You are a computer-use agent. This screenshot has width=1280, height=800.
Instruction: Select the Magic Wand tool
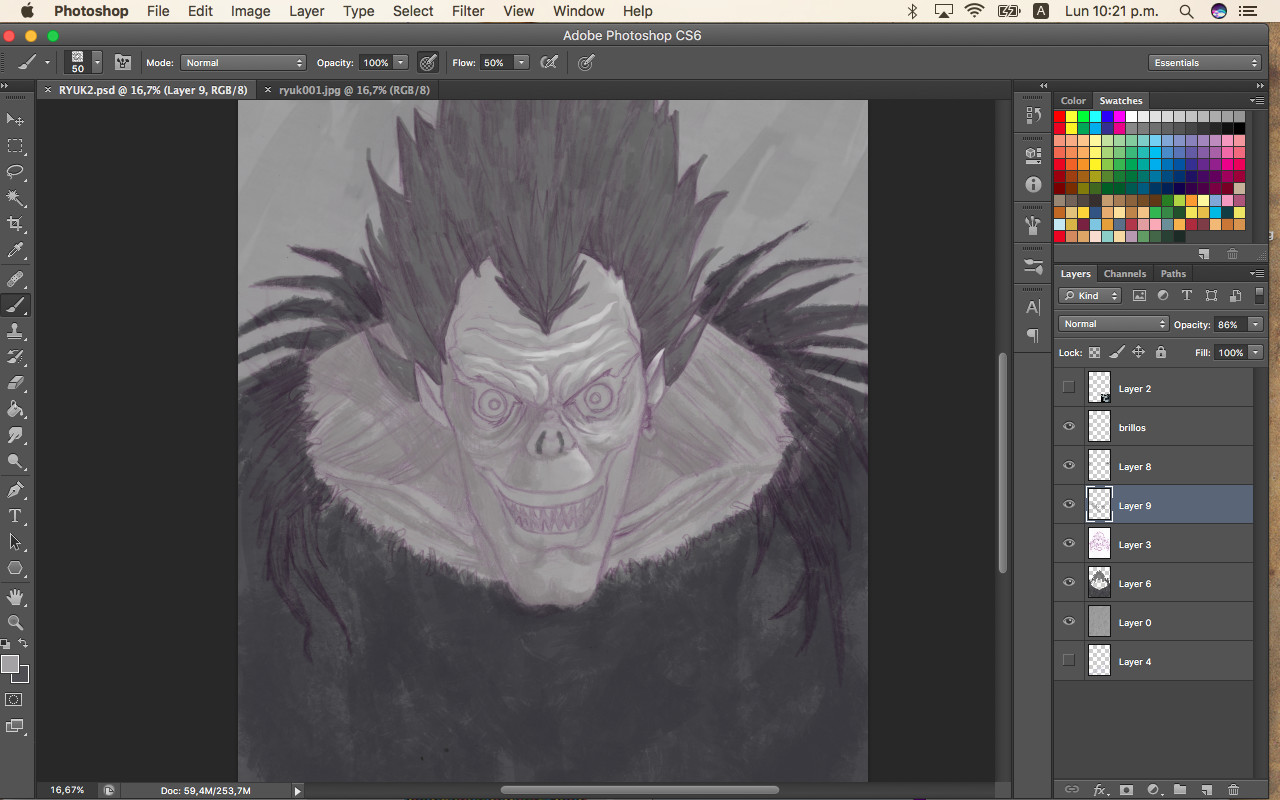(16, 198)
